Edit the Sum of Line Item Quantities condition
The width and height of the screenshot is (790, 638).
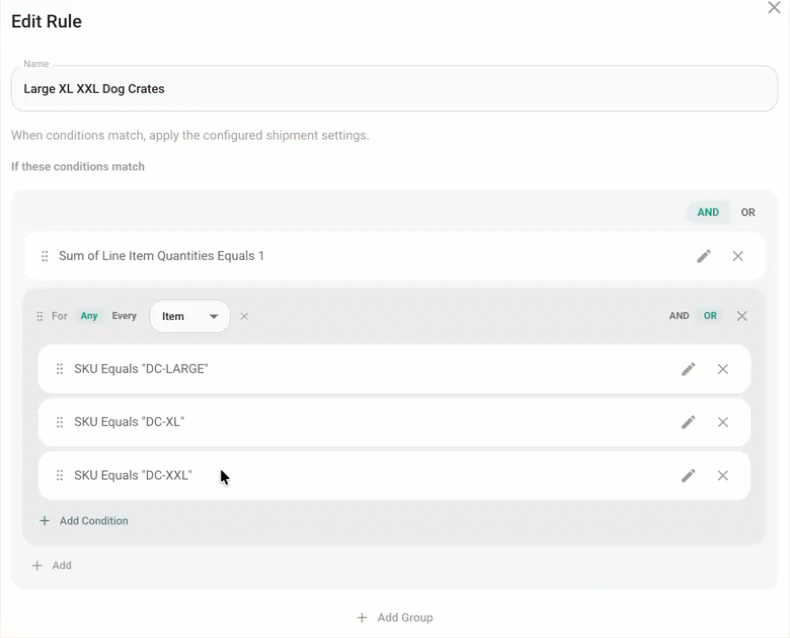pos(704,256)
